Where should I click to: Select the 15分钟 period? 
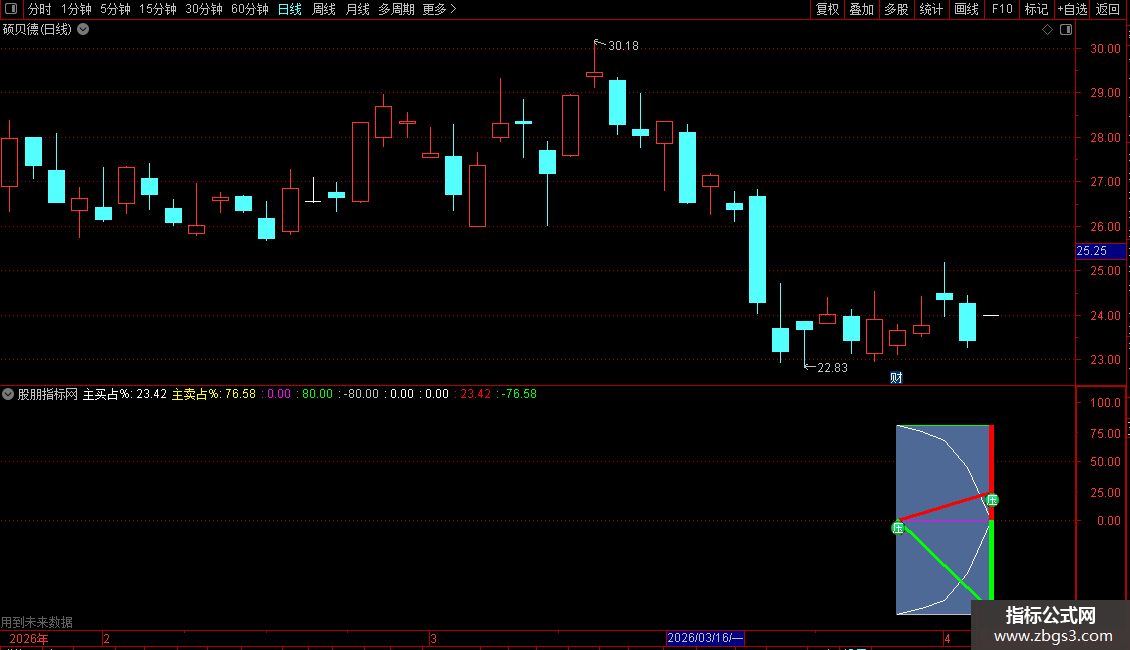pyautogui.click(x=158, y=9)
